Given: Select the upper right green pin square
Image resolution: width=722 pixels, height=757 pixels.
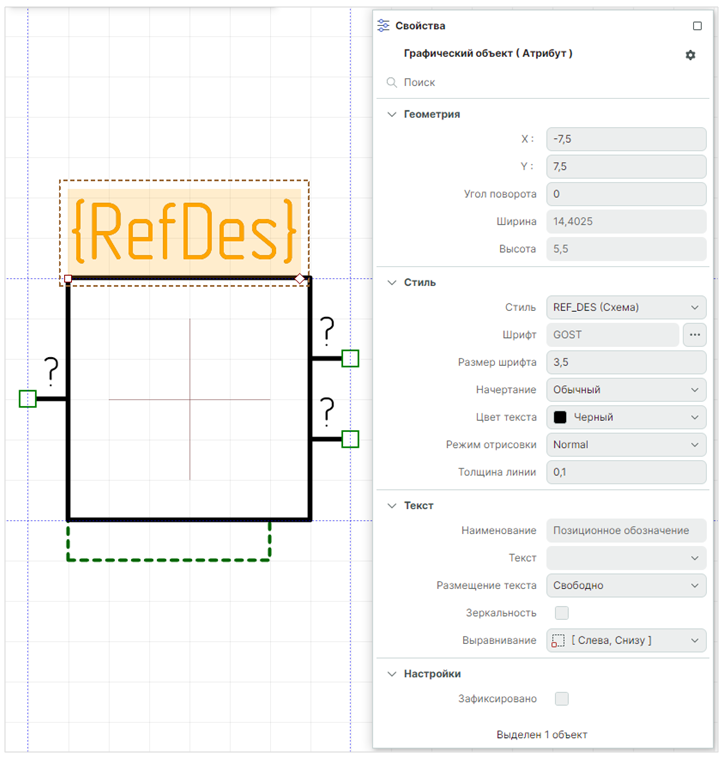Looking at the screenshot, I should tap(350, 359).
